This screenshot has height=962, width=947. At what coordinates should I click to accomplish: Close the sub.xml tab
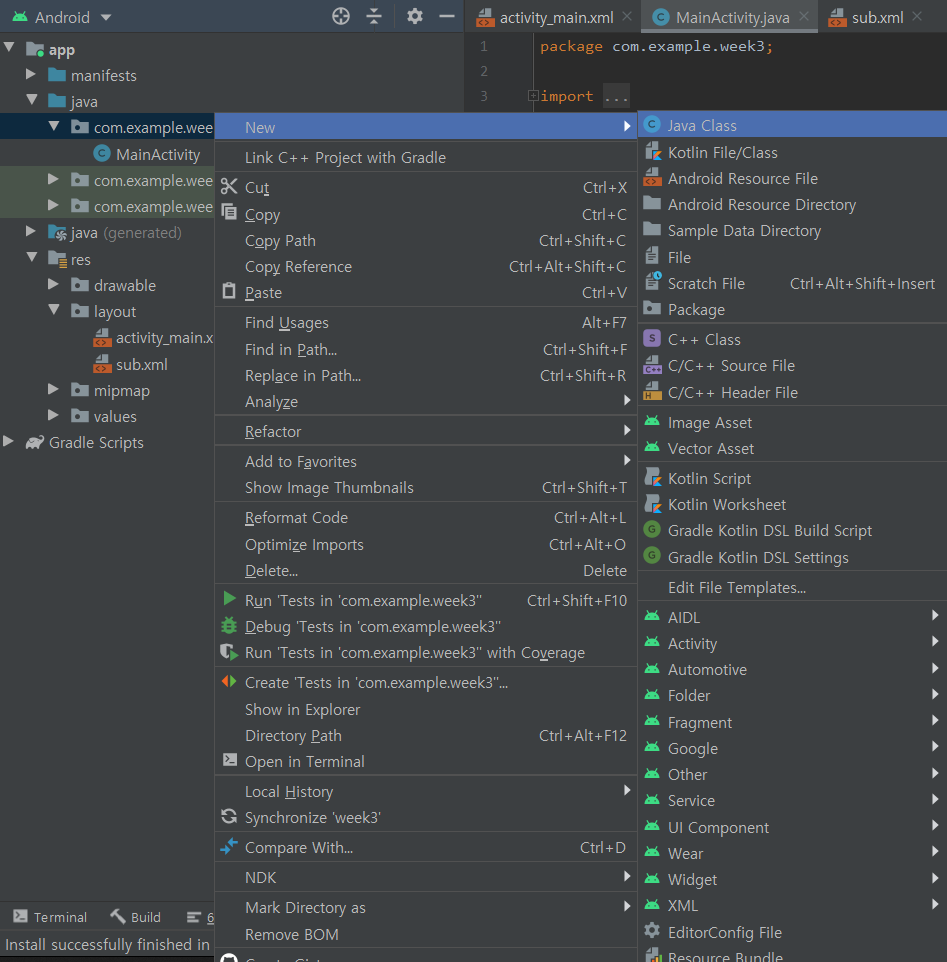pyautogui.click(x=917, y=17)
